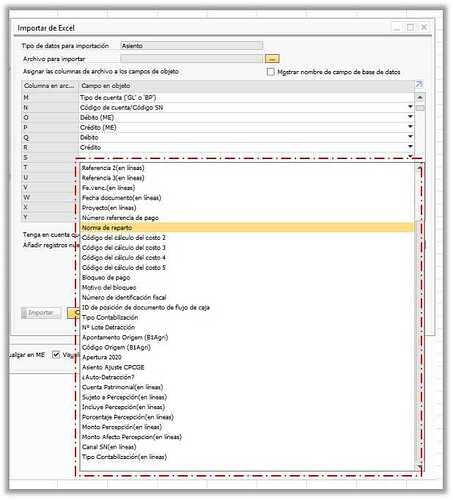Click the 'Archivo para importar' input field

point(192,59)
